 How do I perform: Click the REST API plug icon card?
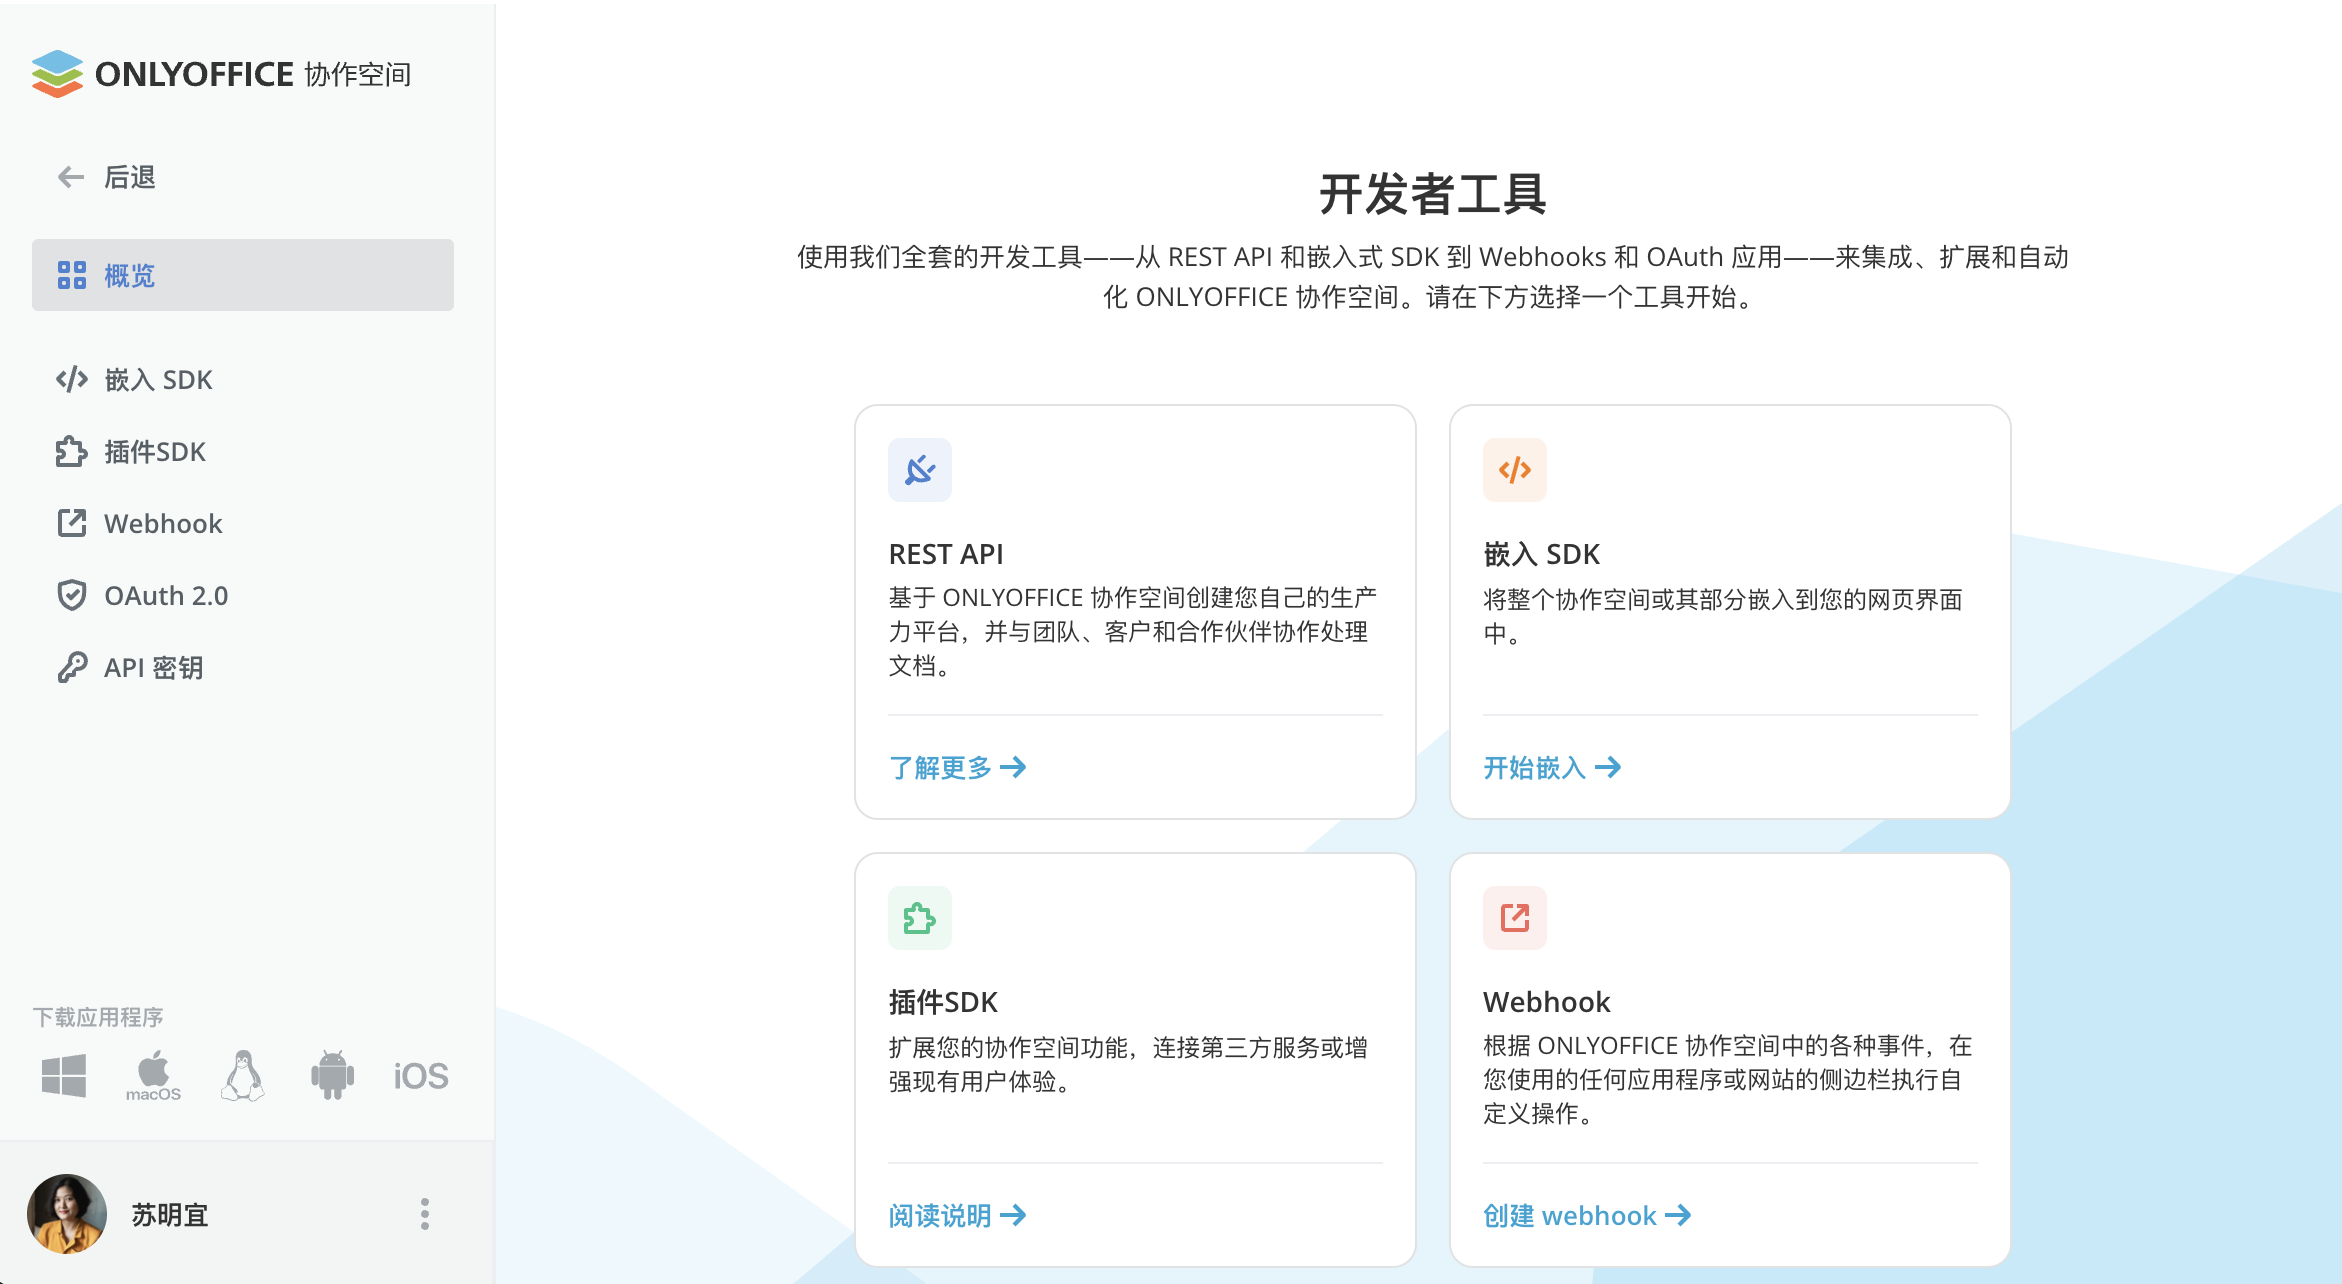[920, 470]
